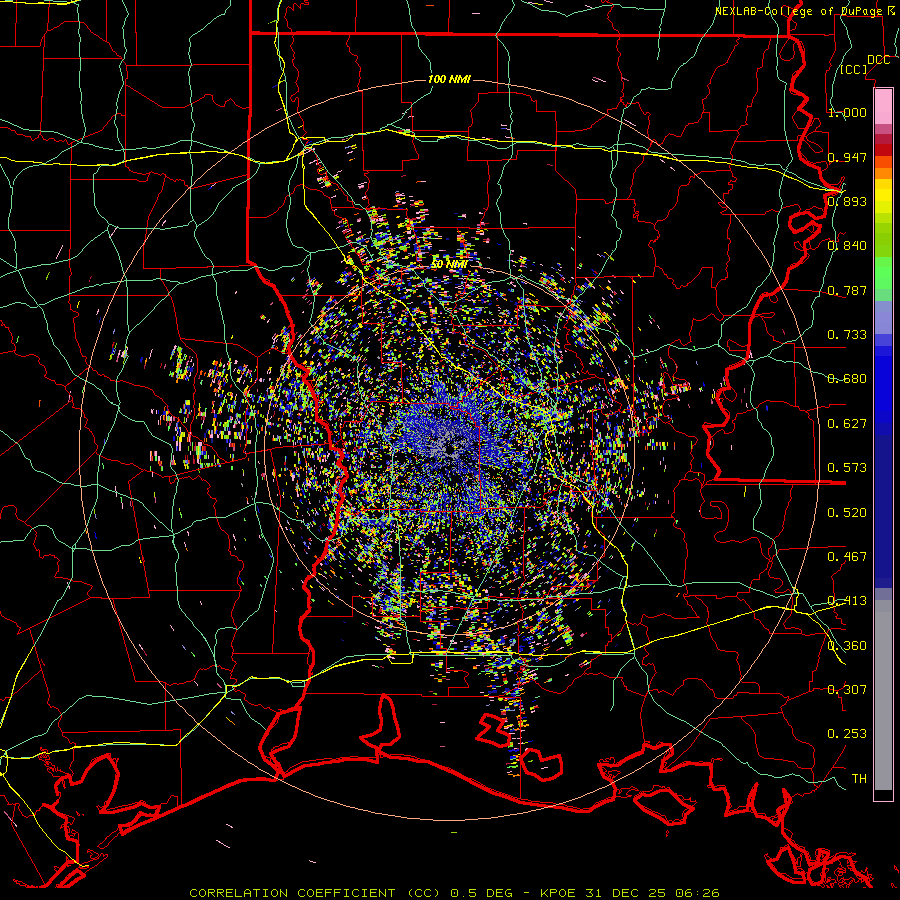The image size is (900, 900).
Task: Click the 'KPOE 31 DEC 25 06:26' timestamp
Action: 630,893
